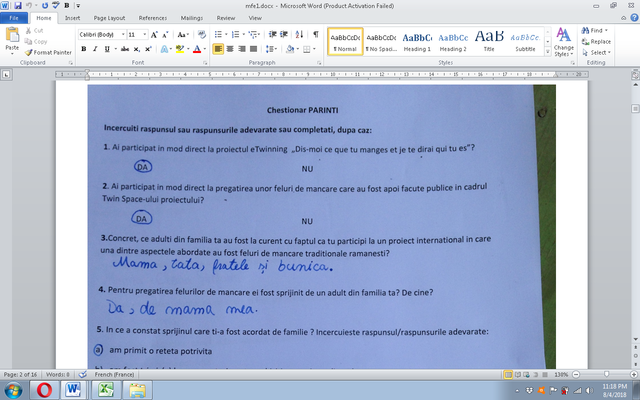This screenshot has height=400, width=640.
Task: Switch to Print Layout view in status bar
Action: (x=508, y=375)
